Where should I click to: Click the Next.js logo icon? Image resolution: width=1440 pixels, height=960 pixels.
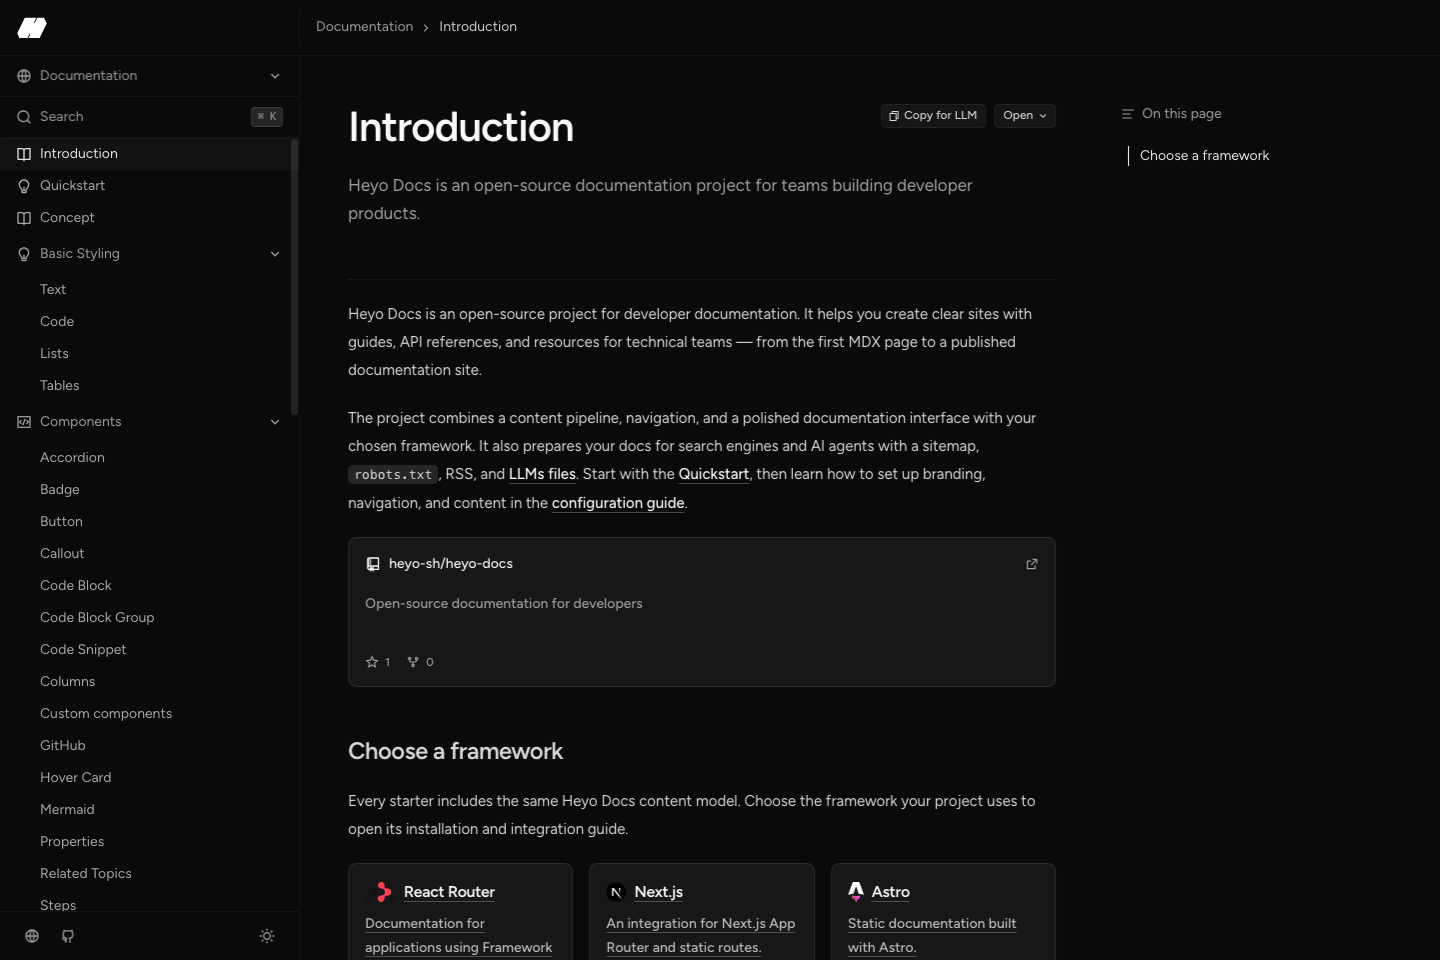pyautogui.click(x=616, y=892)
